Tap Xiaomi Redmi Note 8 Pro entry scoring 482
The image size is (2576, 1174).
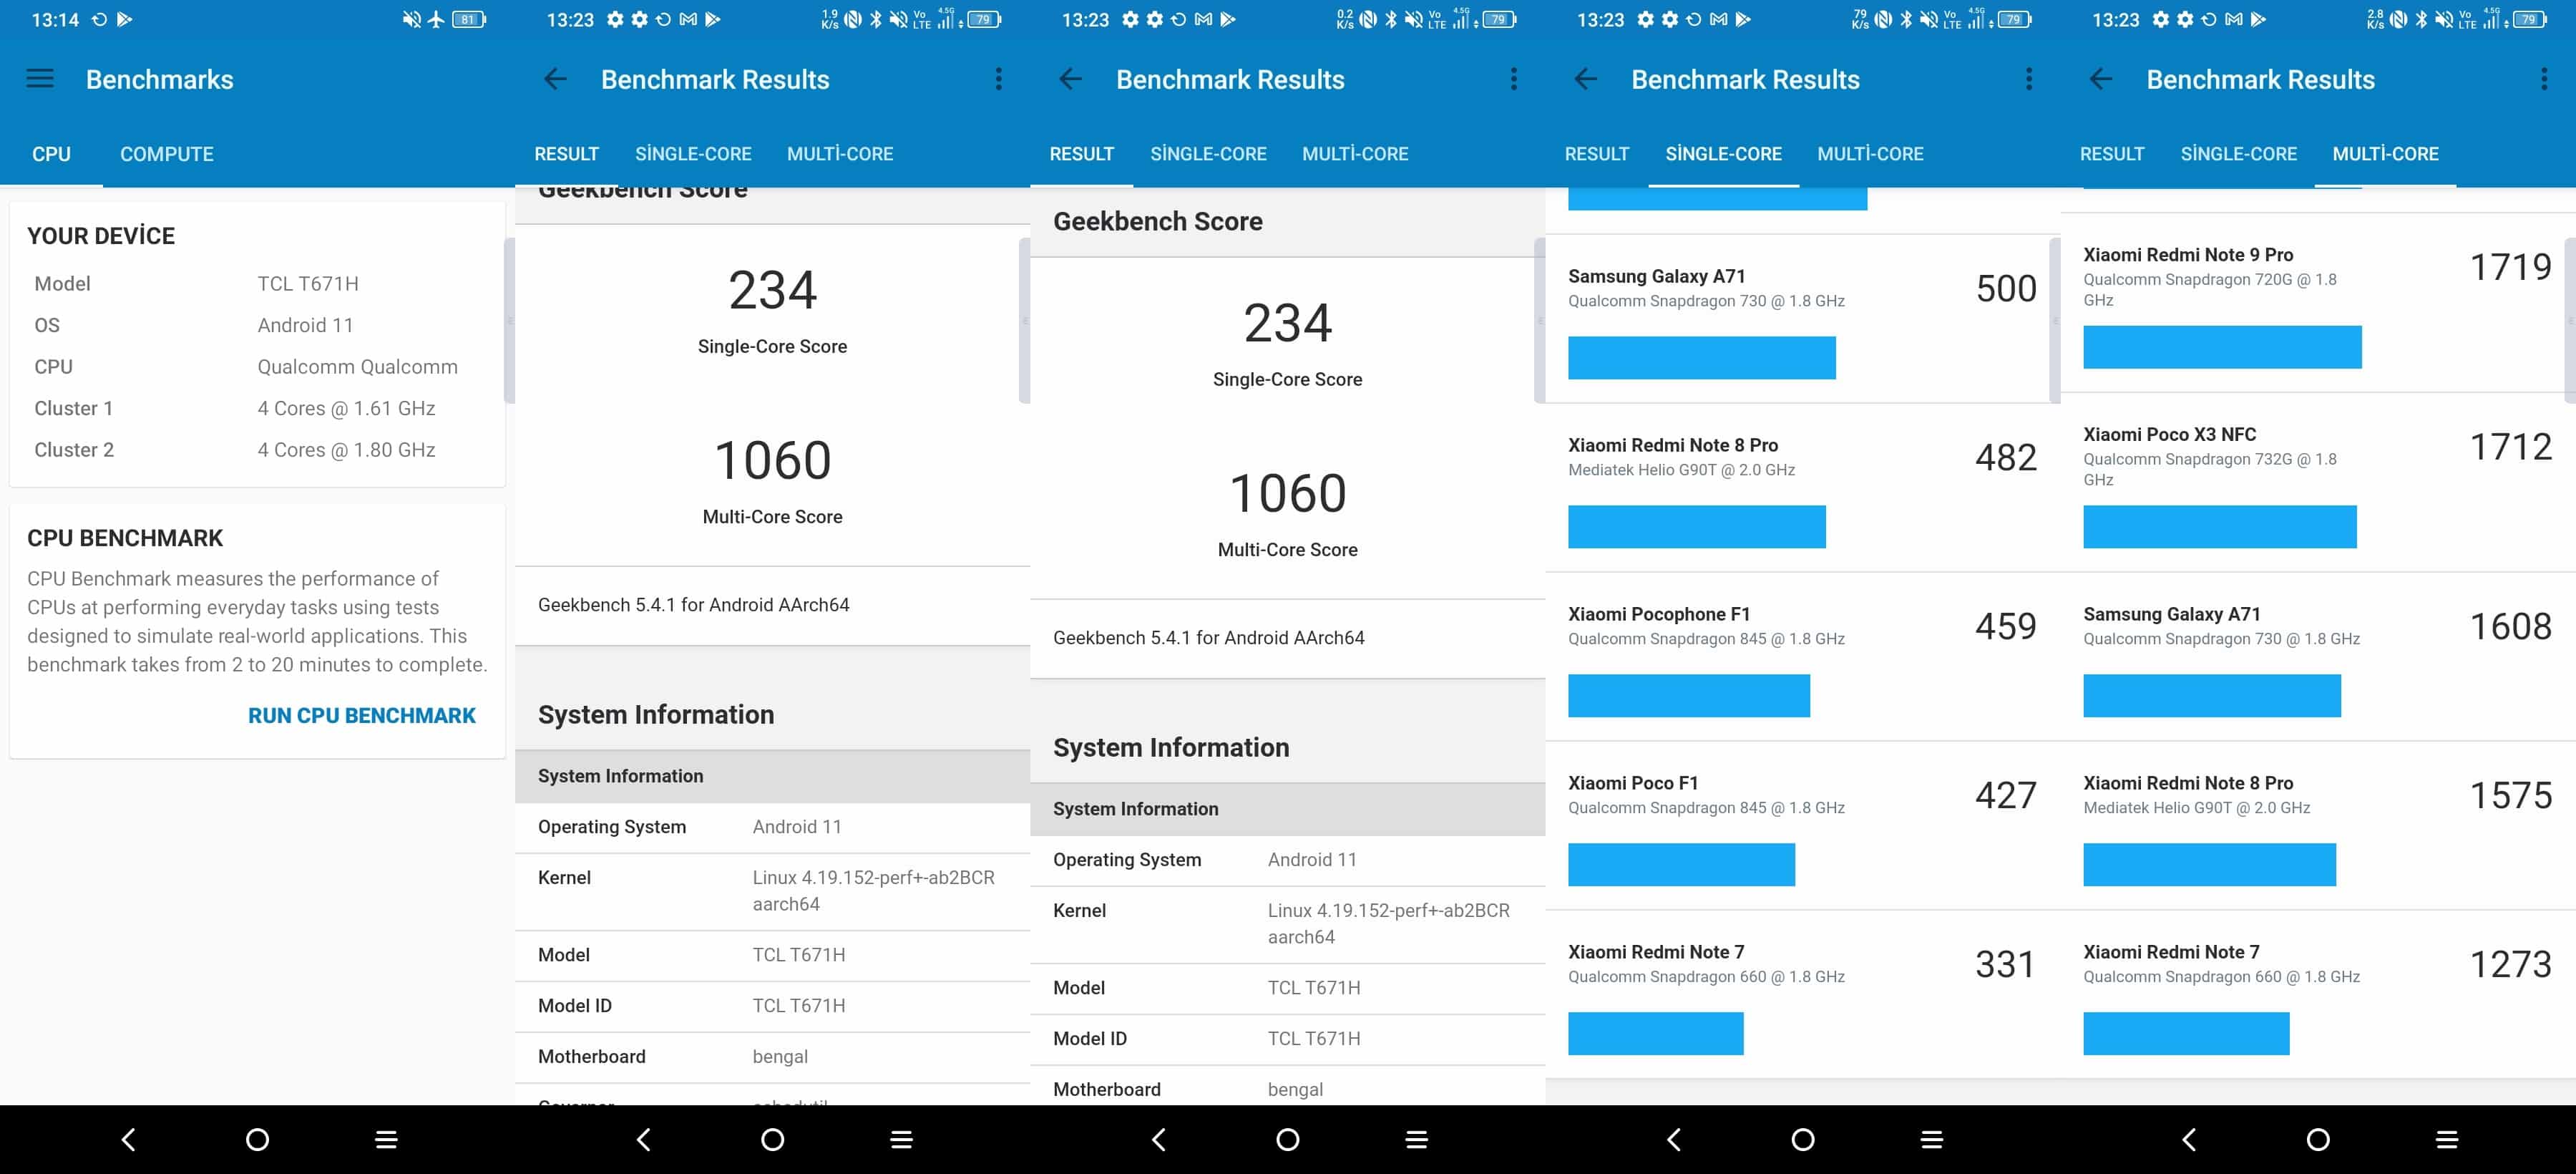[x=1802, y=488]
